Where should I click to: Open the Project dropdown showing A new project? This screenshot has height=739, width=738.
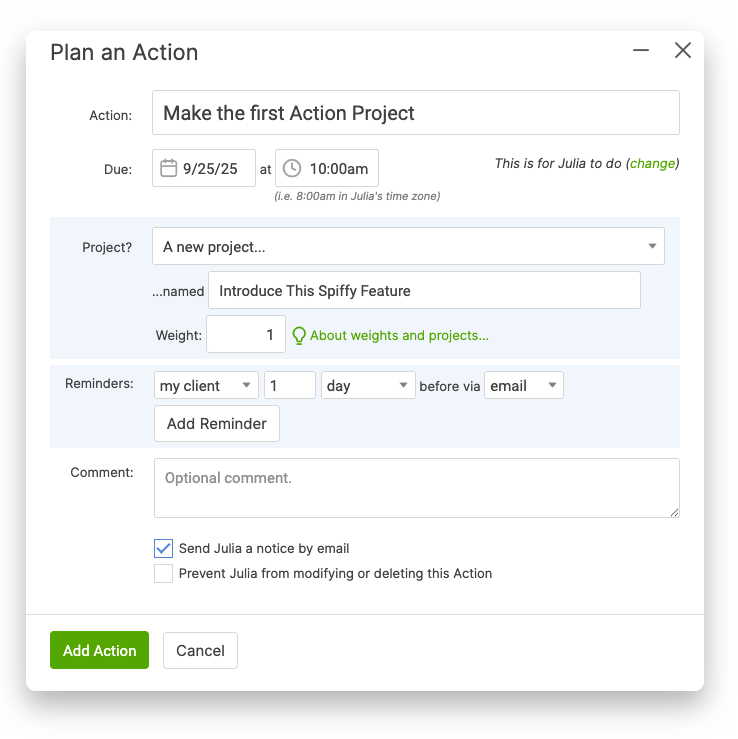tap(408, 246)
